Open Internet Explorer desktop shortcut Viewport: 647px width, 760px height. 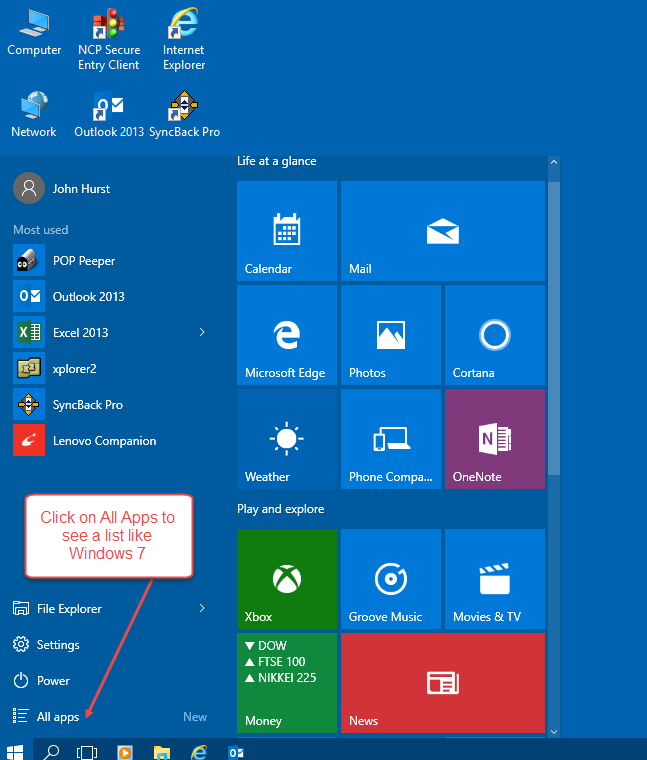184,40
